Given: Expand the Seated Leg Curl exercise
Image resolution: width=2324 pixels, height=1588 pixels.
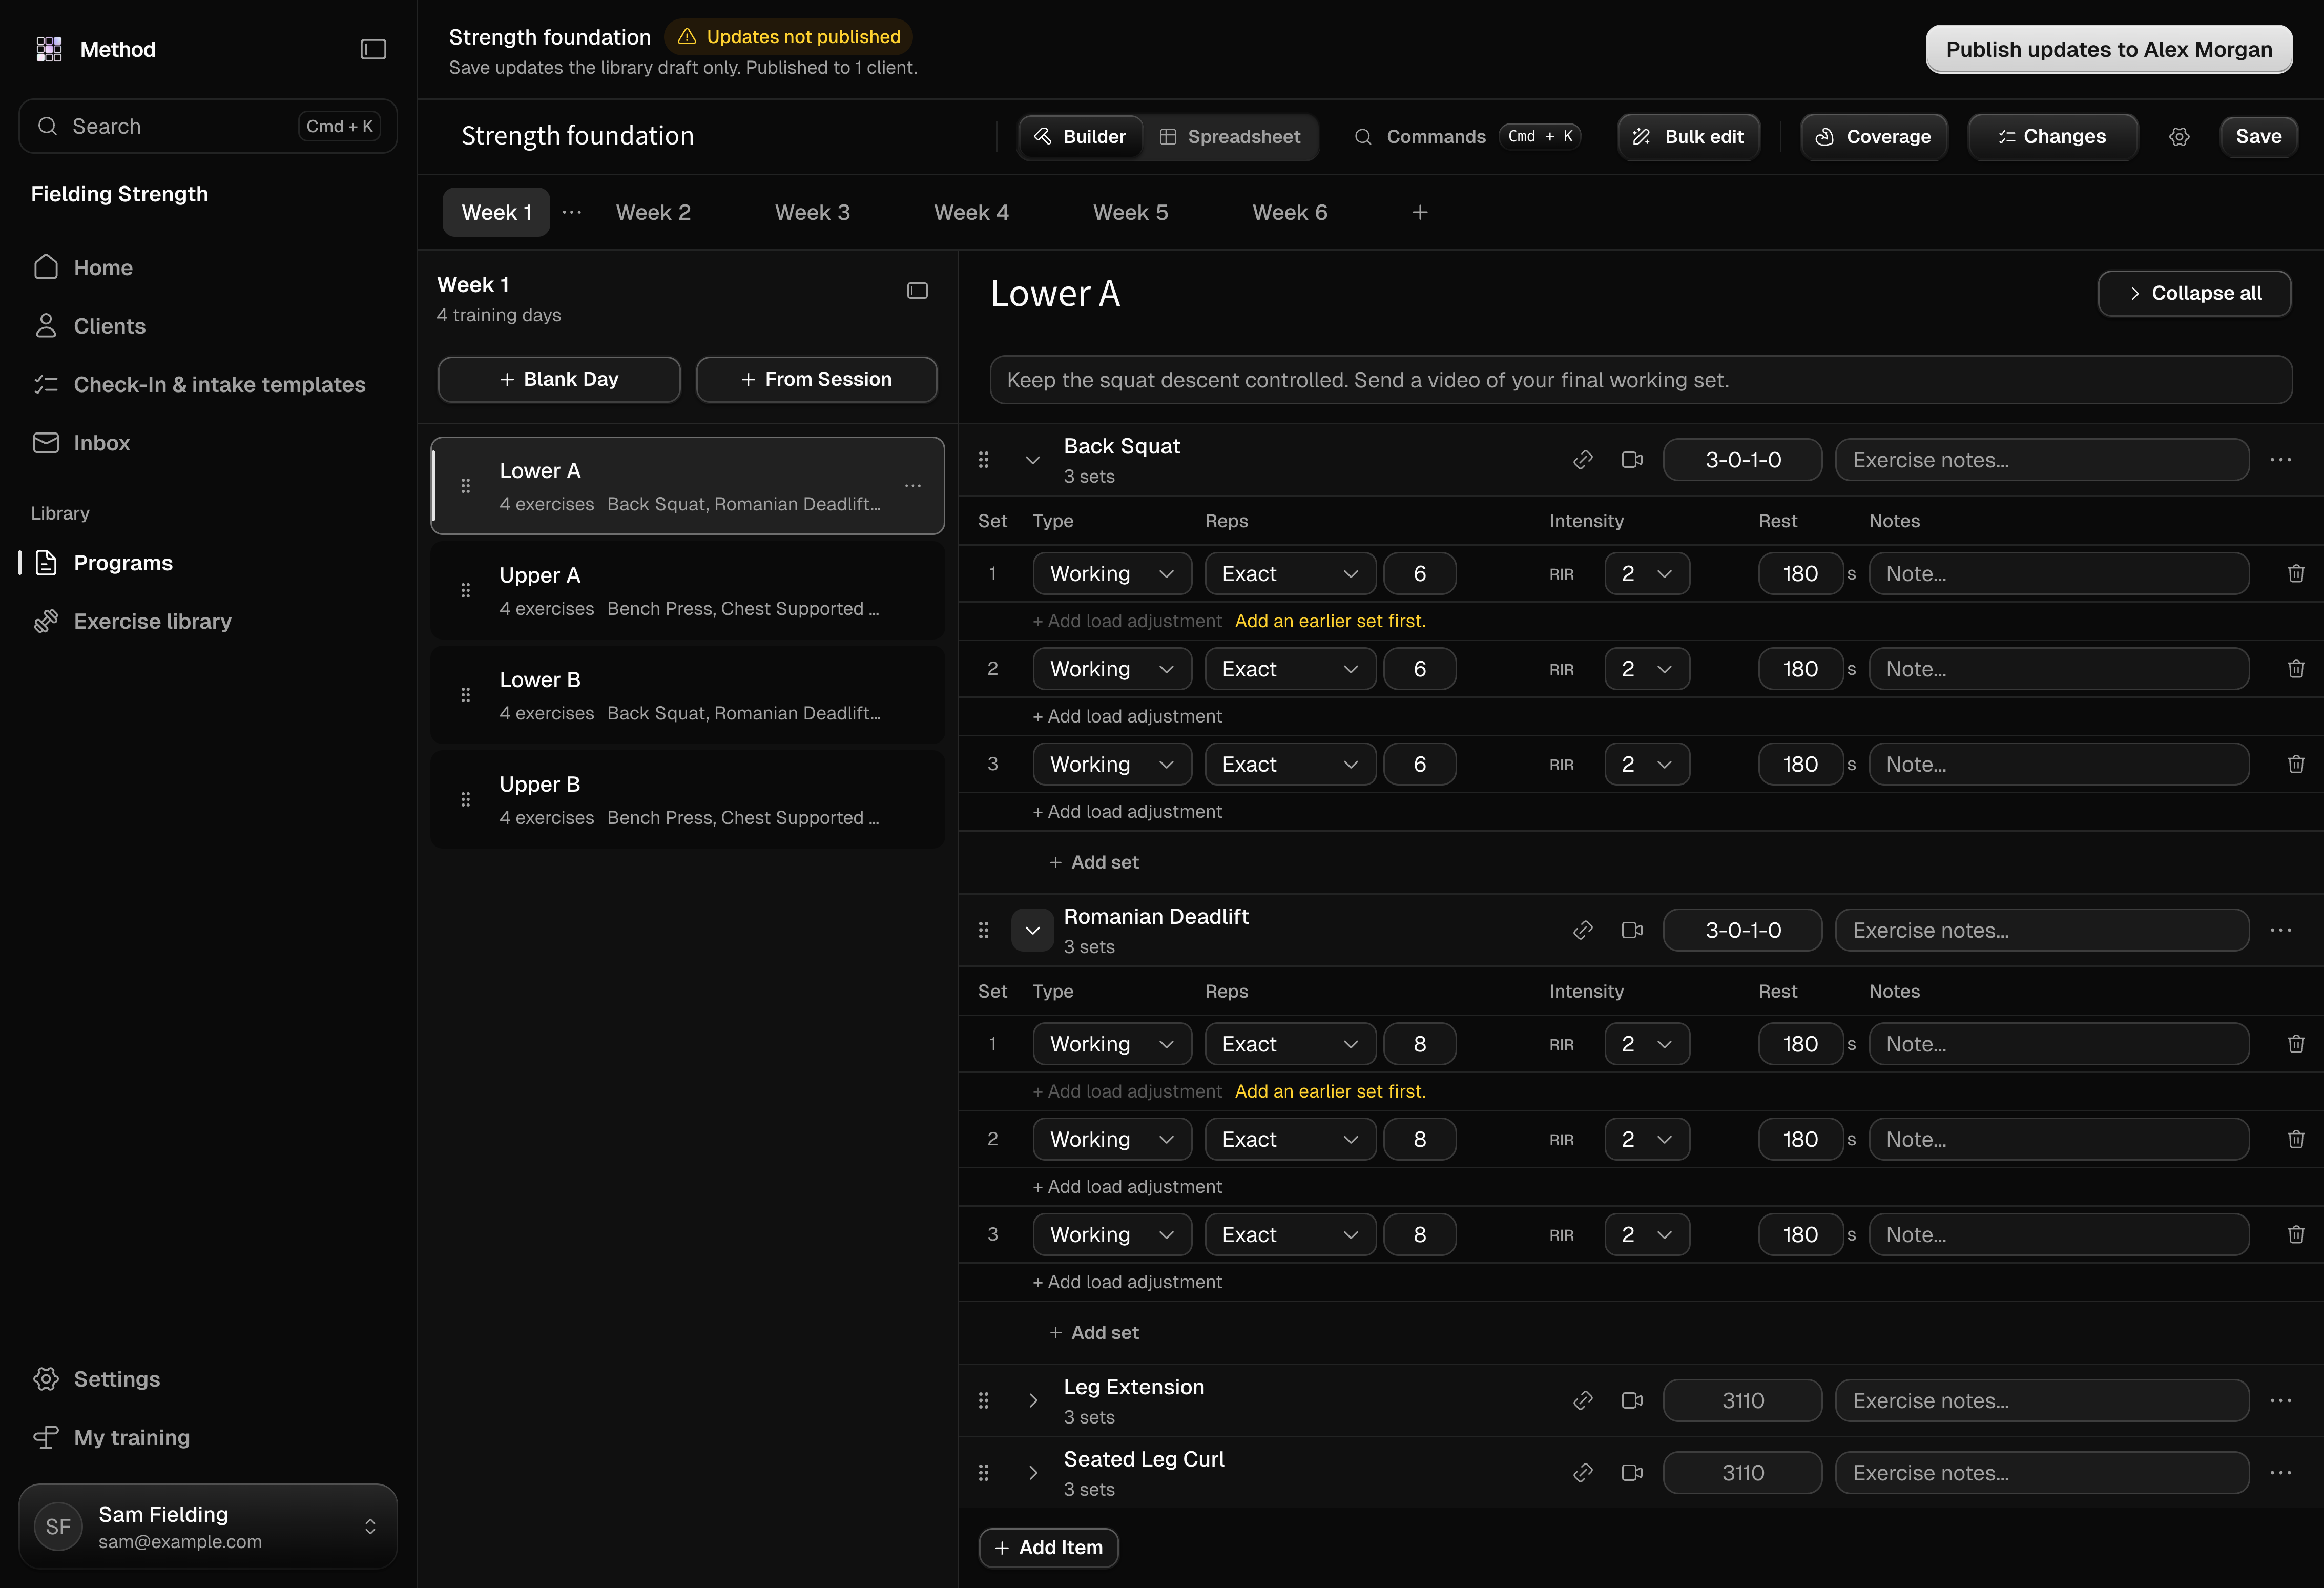Looking at the screenshot, I should coord(1032,1472).
